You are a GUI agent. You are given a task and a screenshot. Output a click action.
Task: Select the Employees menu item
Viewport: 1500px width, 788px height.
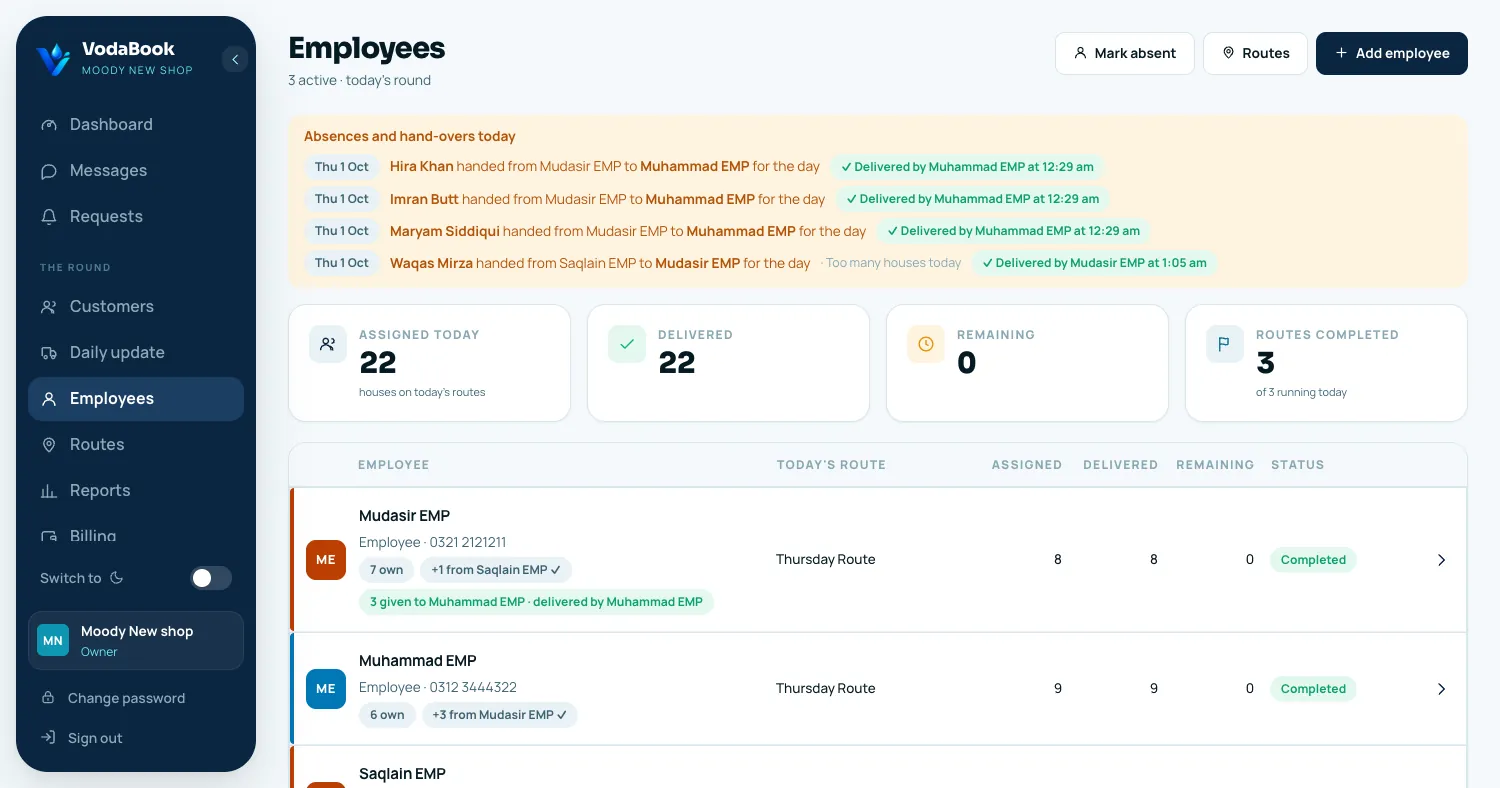tap(136, 399)
